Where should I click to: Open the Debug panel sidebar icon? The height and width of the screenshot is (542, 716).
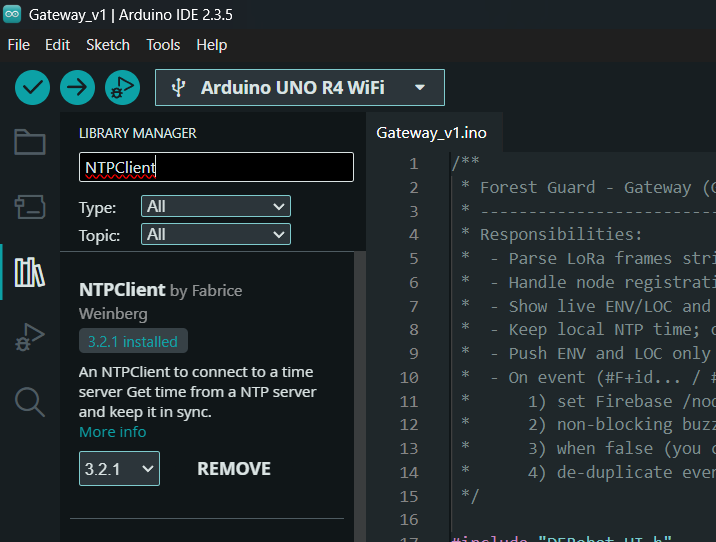(30, 337)
